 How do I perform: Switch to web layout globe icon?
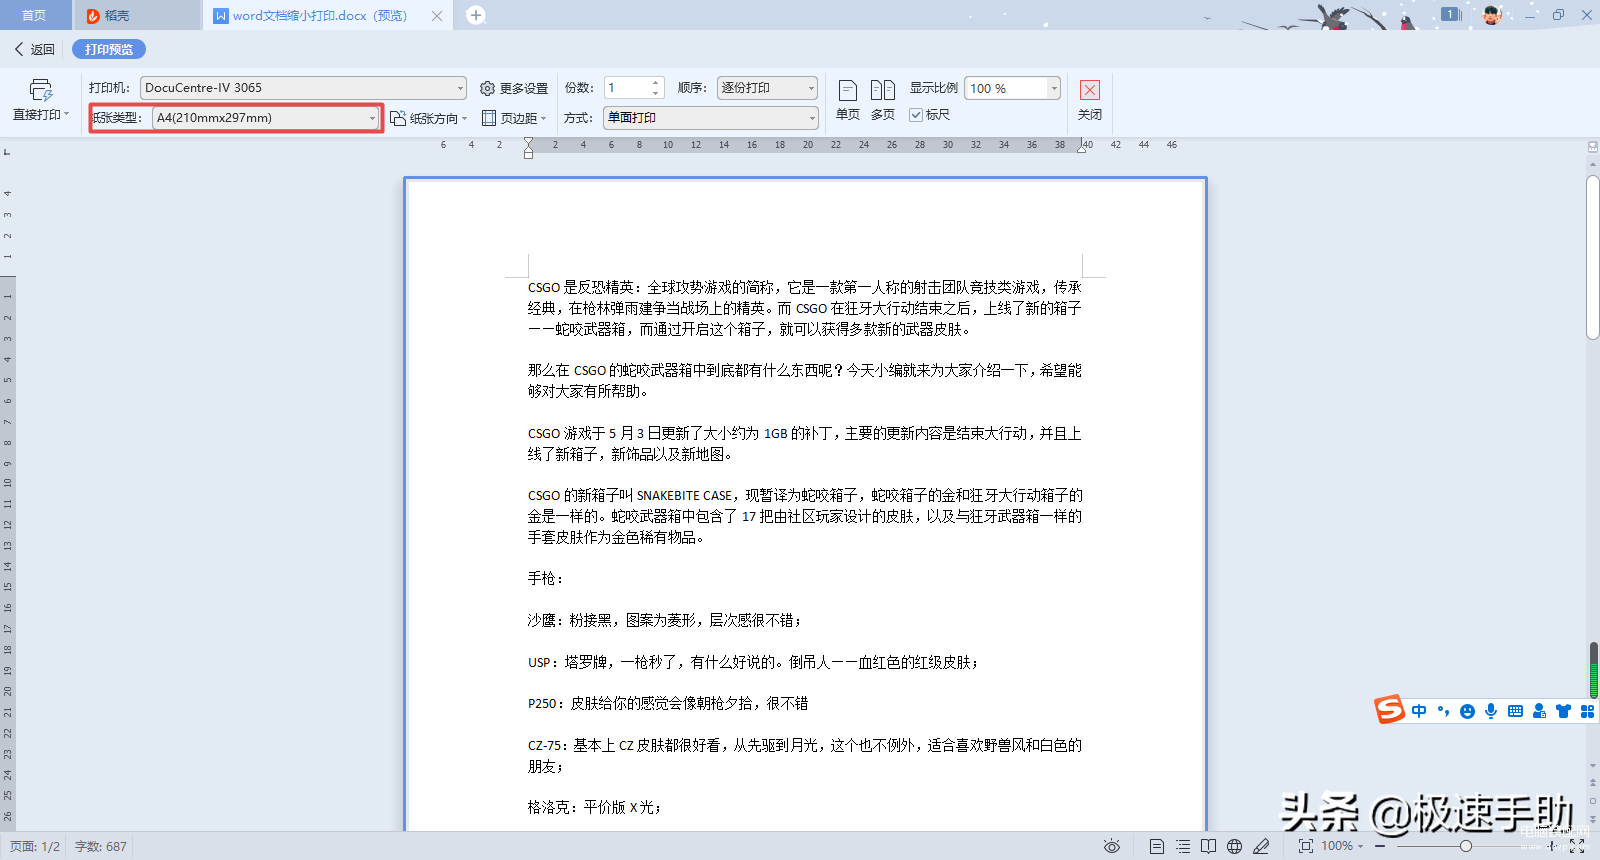point(1235,846)
